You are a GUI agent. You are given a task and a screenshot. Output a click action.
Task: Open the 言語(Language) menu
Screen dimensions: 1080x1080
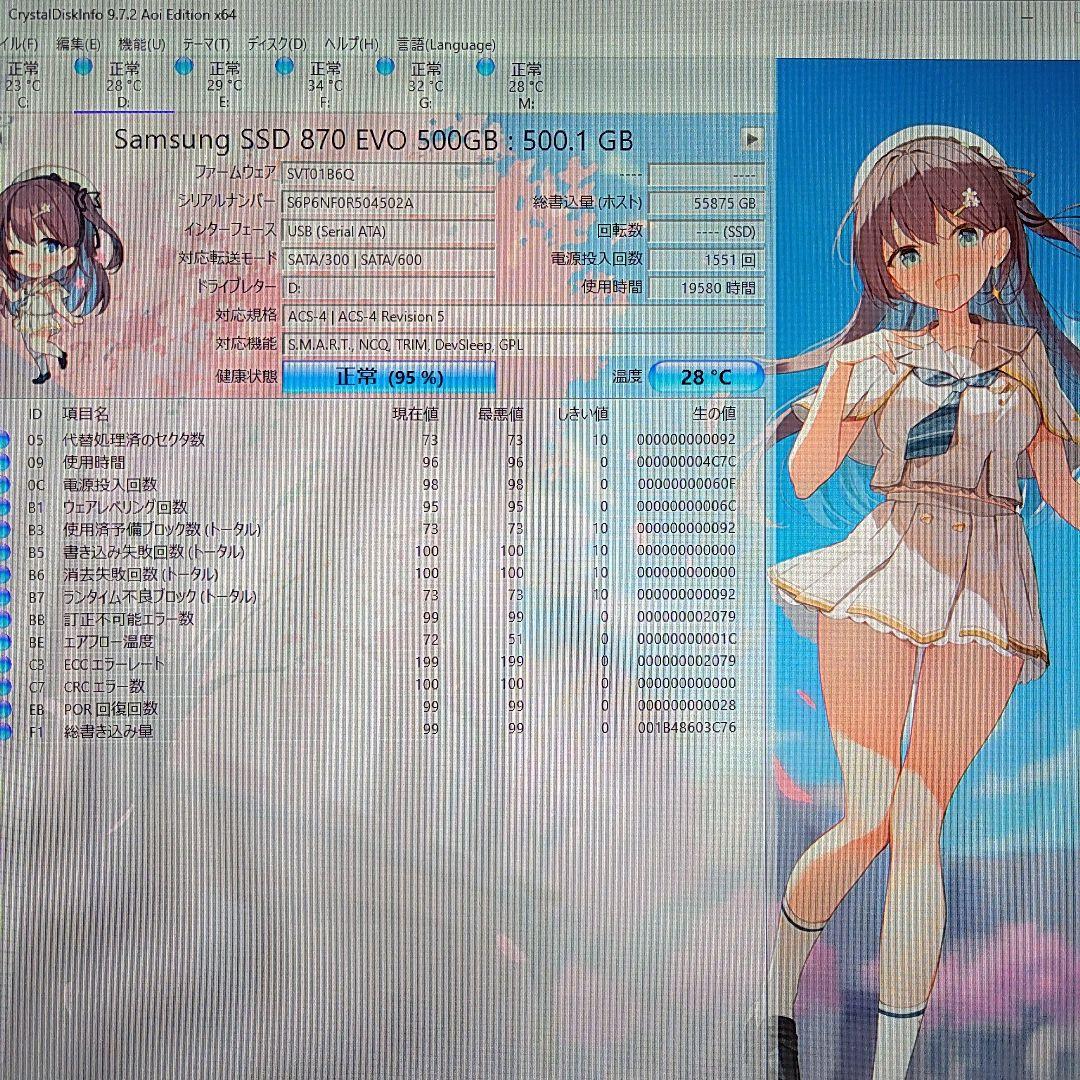click(x=446, y=45)
